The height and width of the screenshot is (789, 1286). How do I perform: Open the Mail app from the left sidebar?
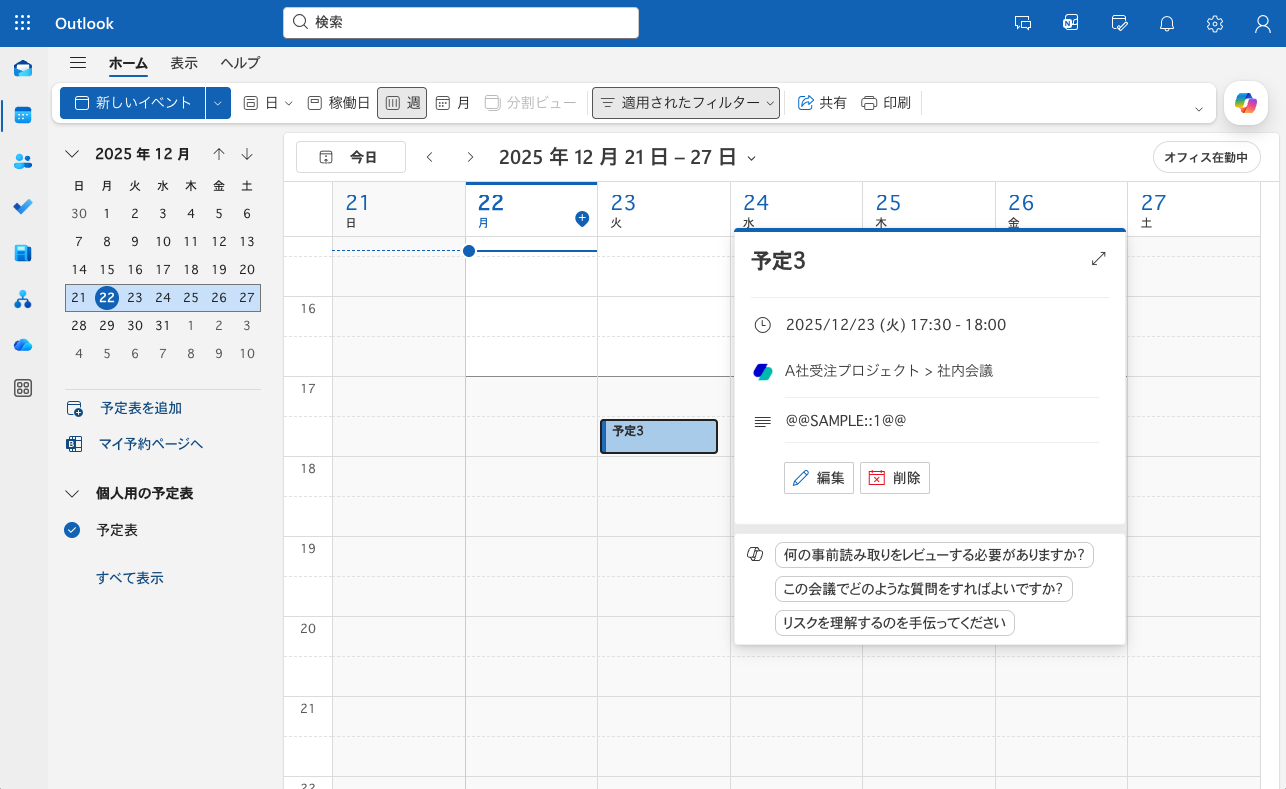click(x=23, y=68)
